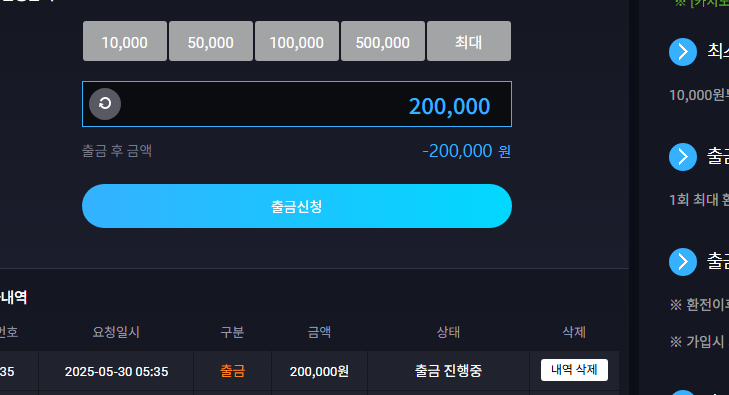Choose the 500,000 preset amount
The image size is (729, 395).
383,41
